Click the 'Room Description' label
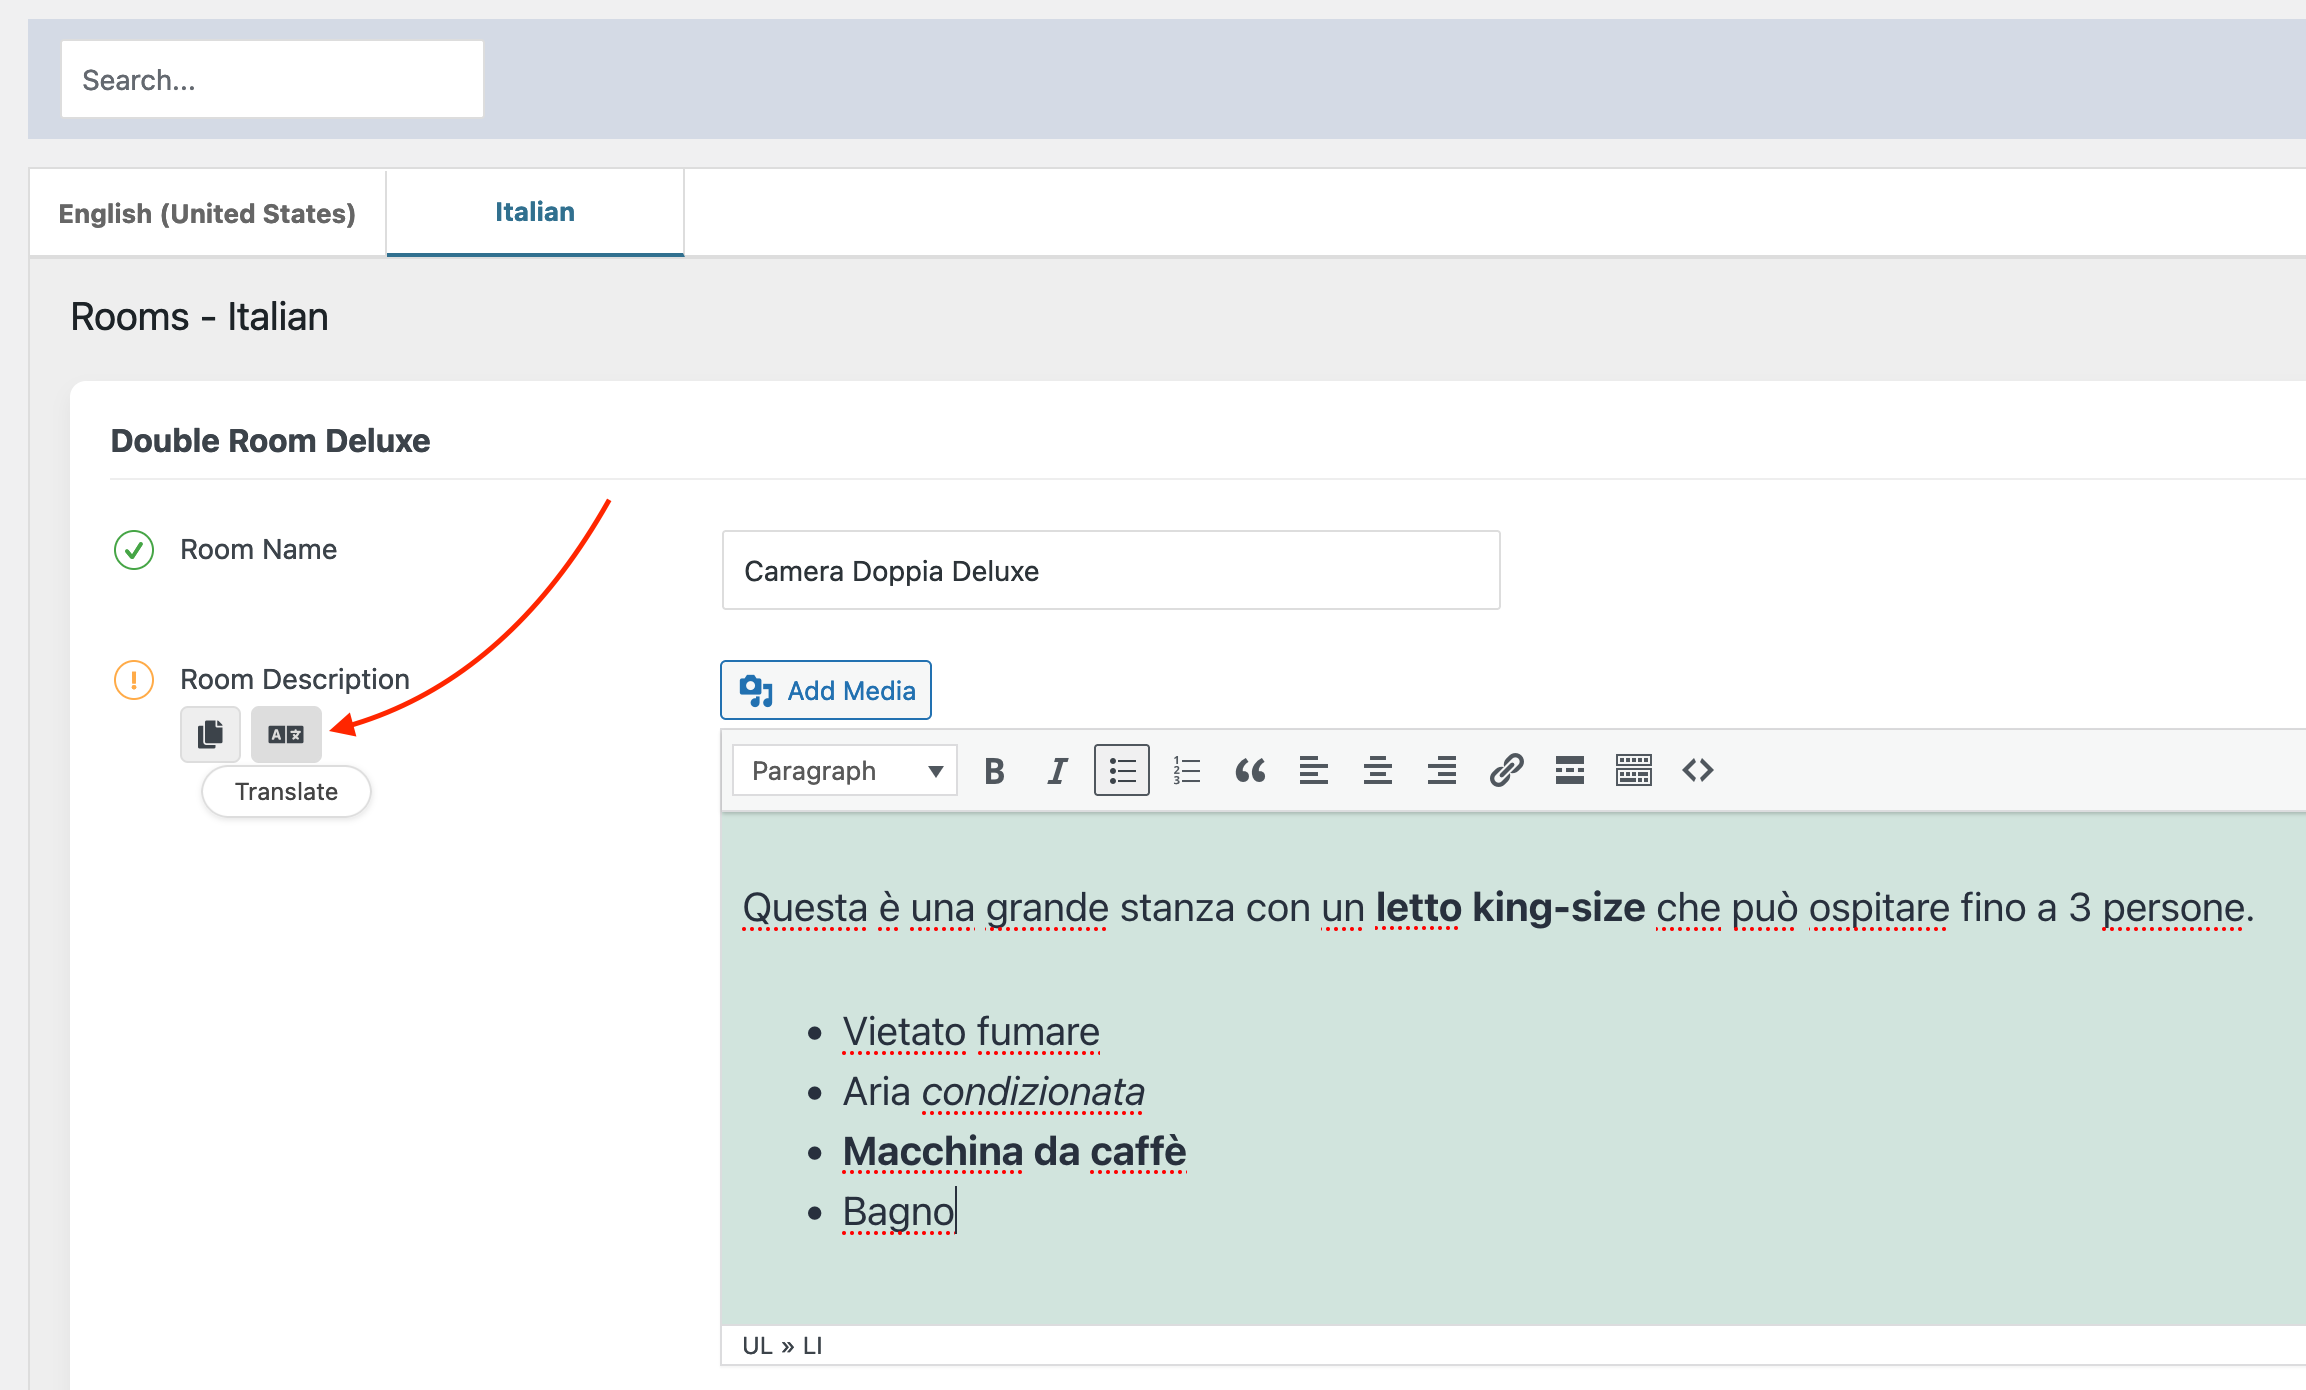2306x1390 pixels. point(295,680)
